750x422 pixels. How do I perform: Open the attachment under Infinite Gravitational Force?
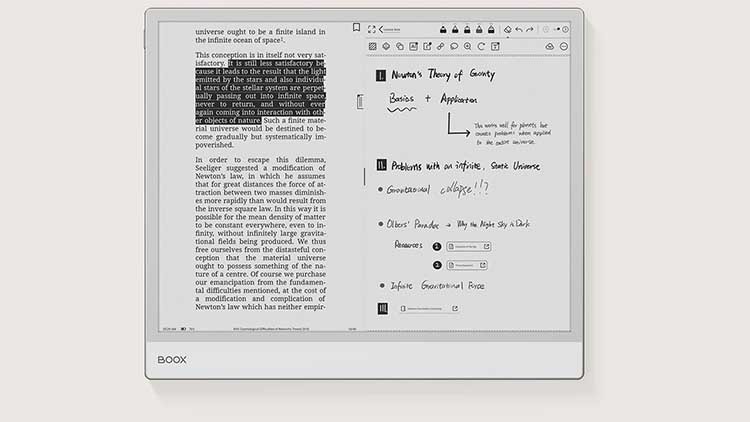click(x=428, y=309)
